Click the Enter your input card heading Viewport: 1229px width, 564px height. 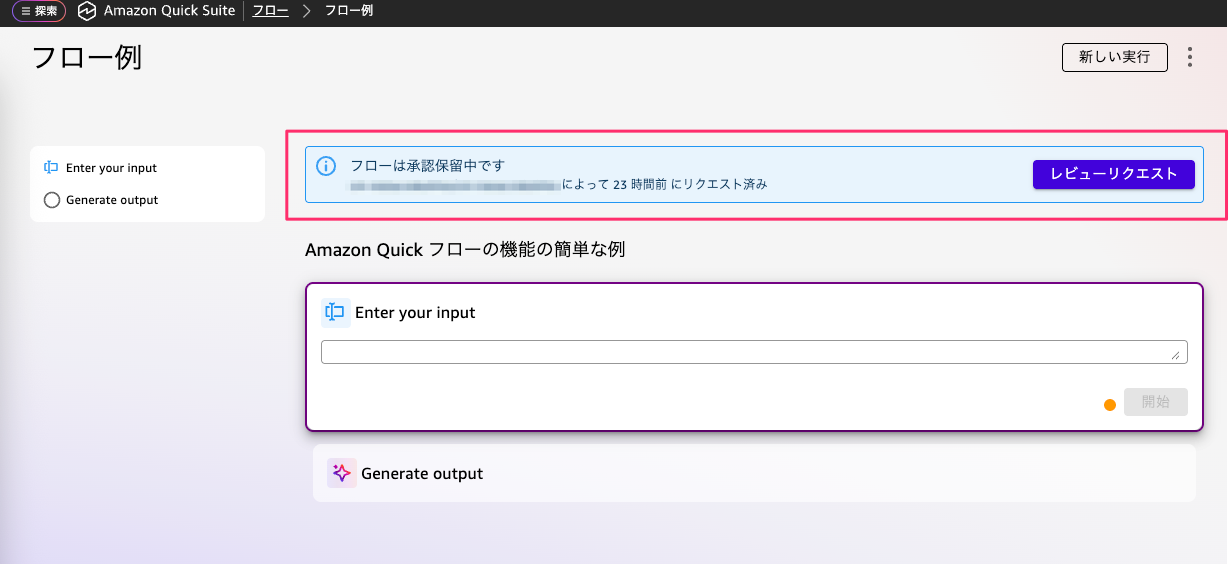pyautogui.click(x=415, y=313)
